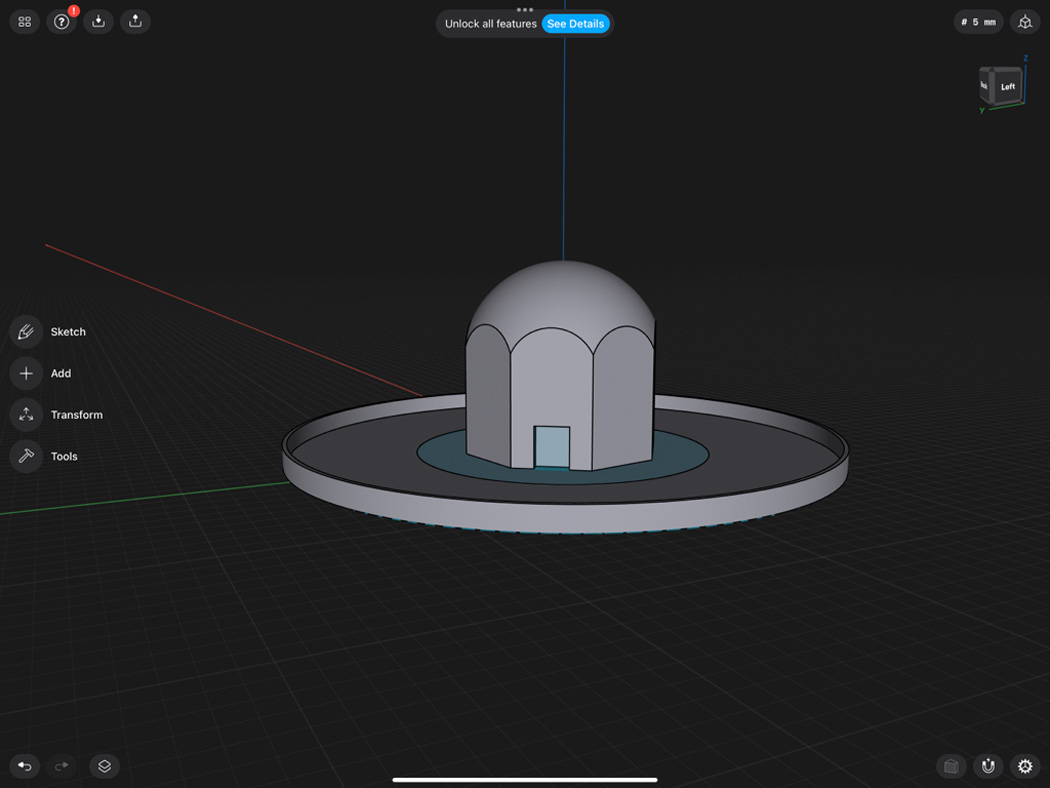Open the designs grid view
This screenshot has width=1050, height=788.
25,22
